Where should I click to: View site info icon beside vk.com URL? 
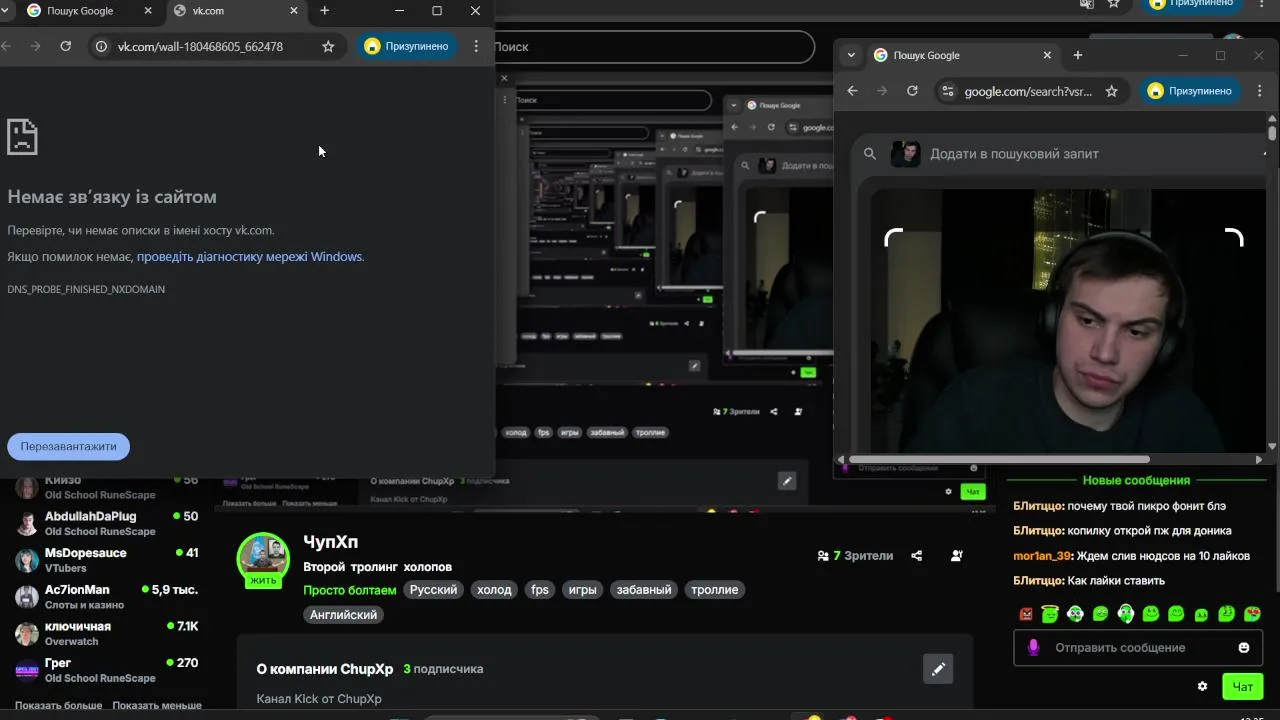pos(101,46)
